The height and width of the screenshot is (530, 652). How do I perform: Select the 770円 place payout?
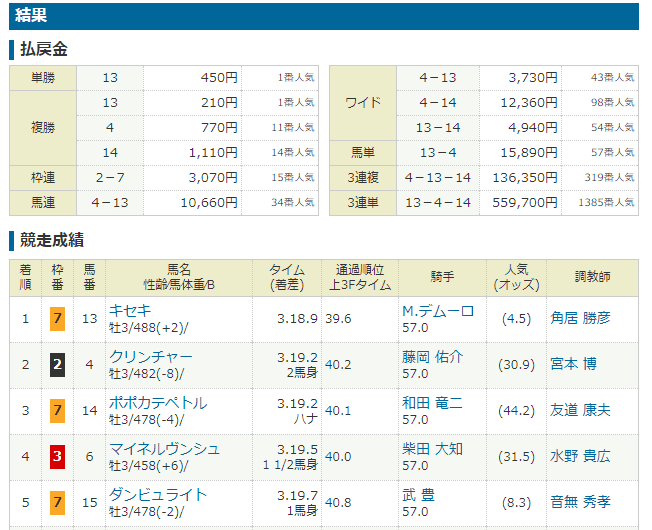pos(219,128)
